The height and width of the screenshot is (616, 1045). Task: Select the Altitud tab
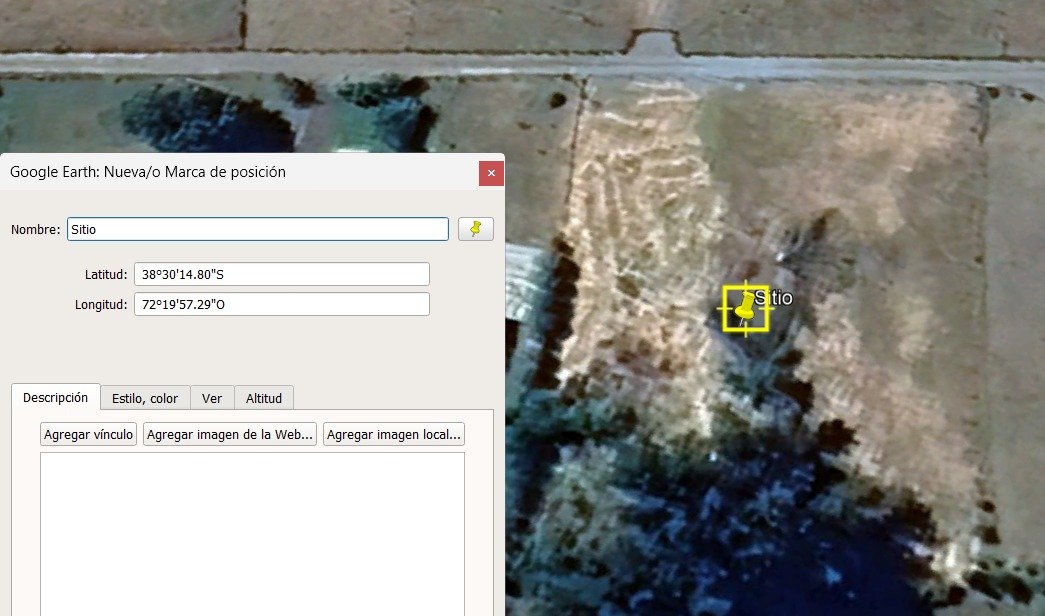(x=264, y=398)
